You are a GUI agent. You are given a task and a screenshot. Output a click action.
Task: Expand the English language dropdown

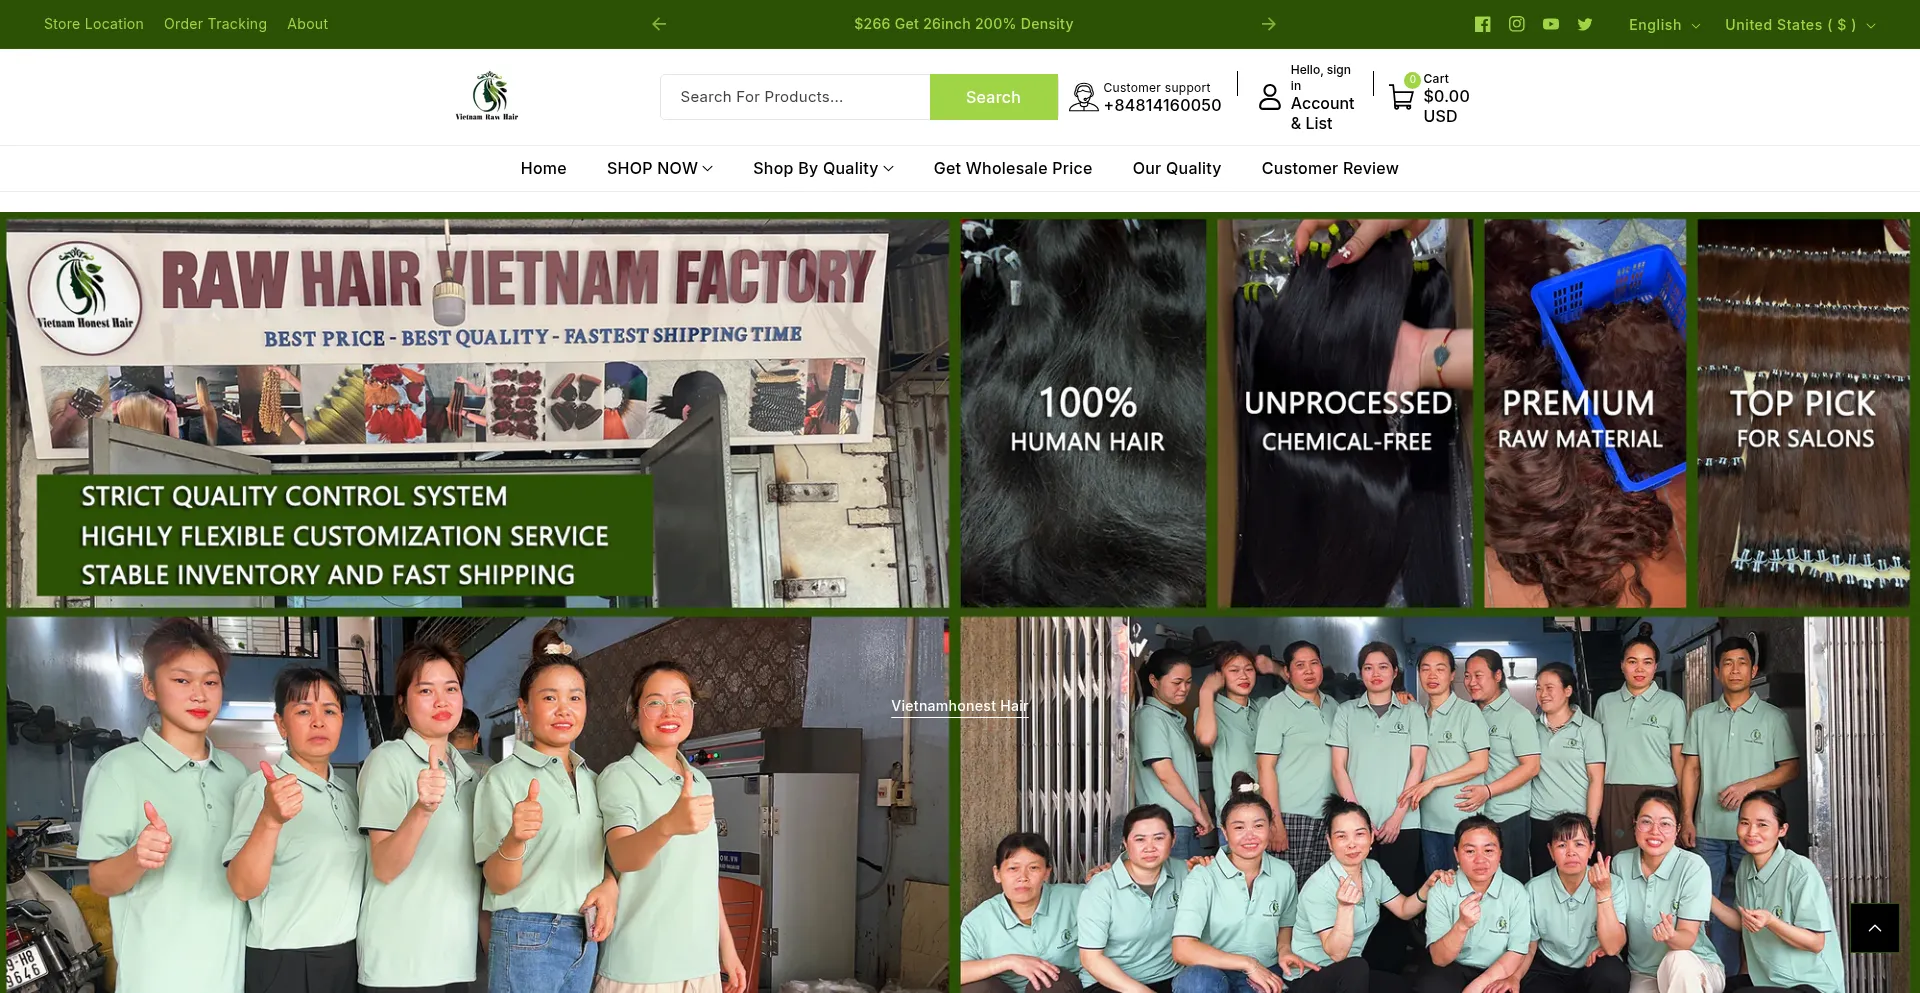tap(1664, 25)
